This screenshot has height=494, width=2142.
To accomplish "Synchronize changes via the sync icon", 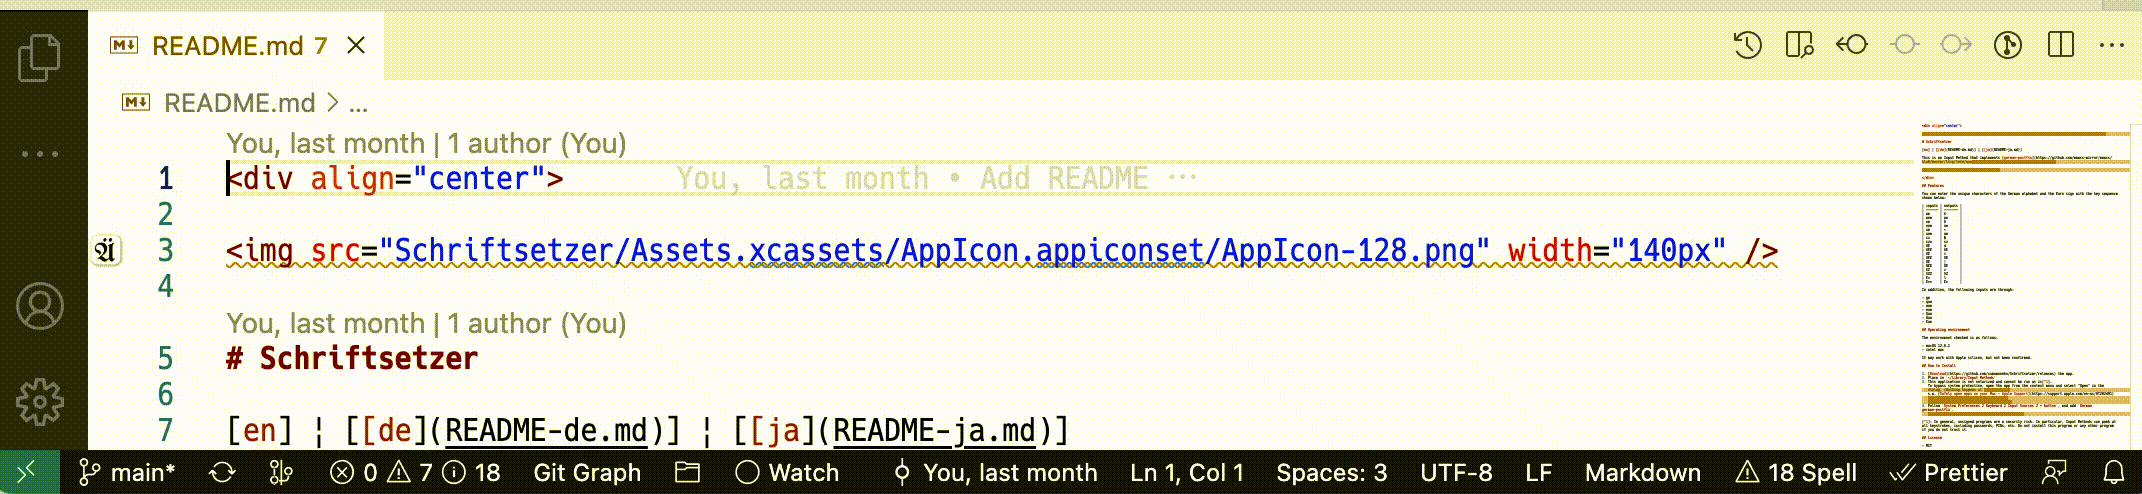I will coord(221,472).
